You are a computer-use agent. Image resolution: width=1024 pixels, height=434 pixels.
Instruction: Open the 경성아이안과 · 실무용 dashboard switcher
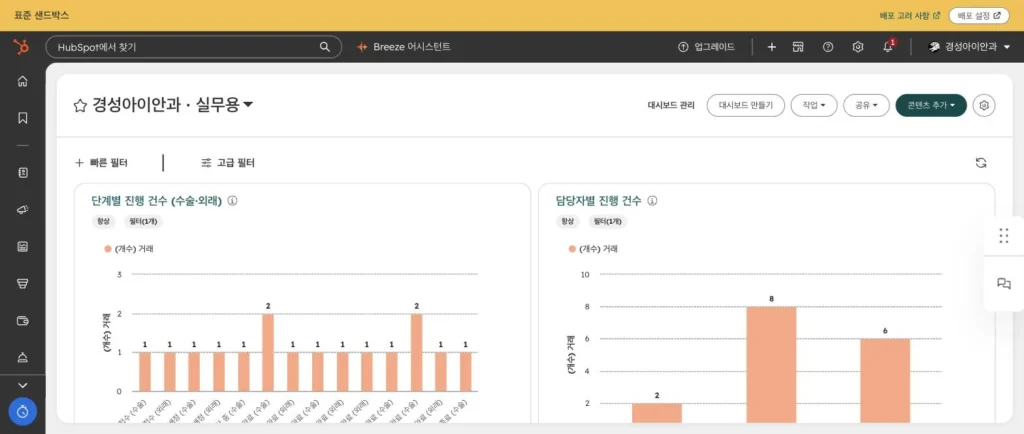pyautogui.click(x=173, y=105)
